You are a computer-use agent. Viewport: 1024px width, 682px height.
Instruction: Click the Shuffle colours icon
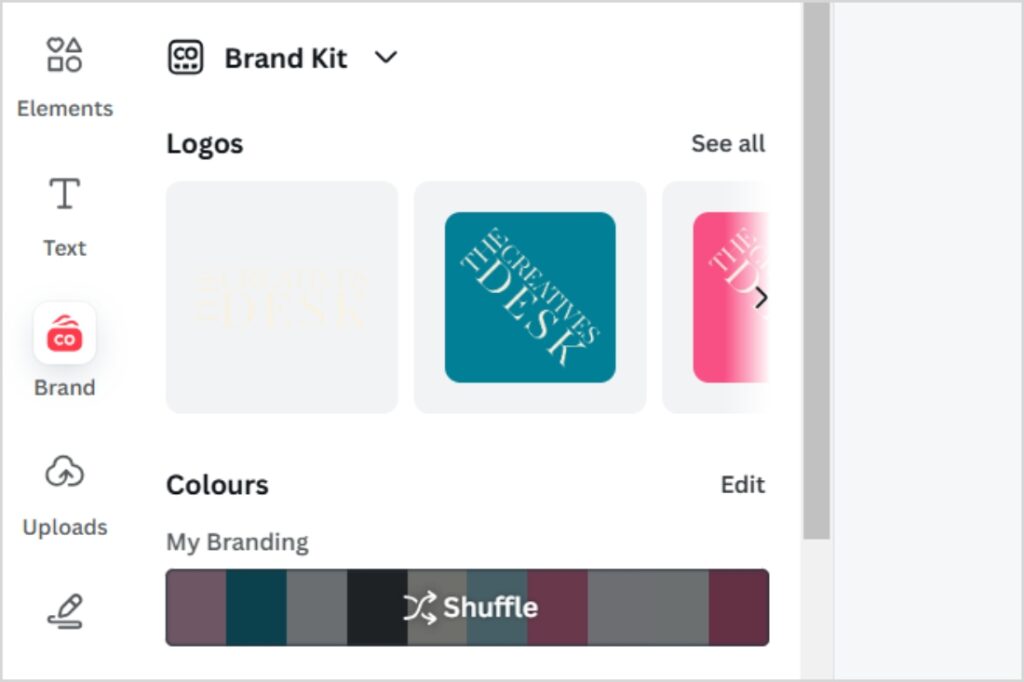coord(420,607)
